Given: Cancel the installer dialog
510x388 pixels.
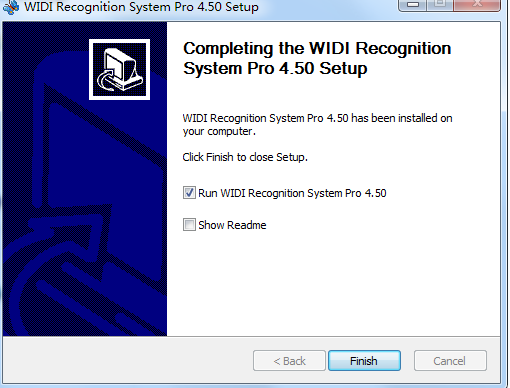Looking at the screenshot, I should (x=450, y=360).
